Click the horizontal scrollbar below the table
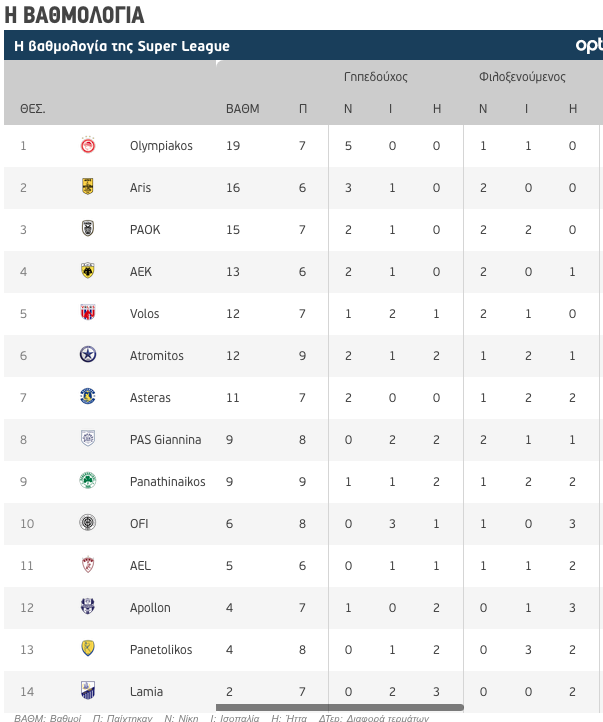 (x=340, y=707)
